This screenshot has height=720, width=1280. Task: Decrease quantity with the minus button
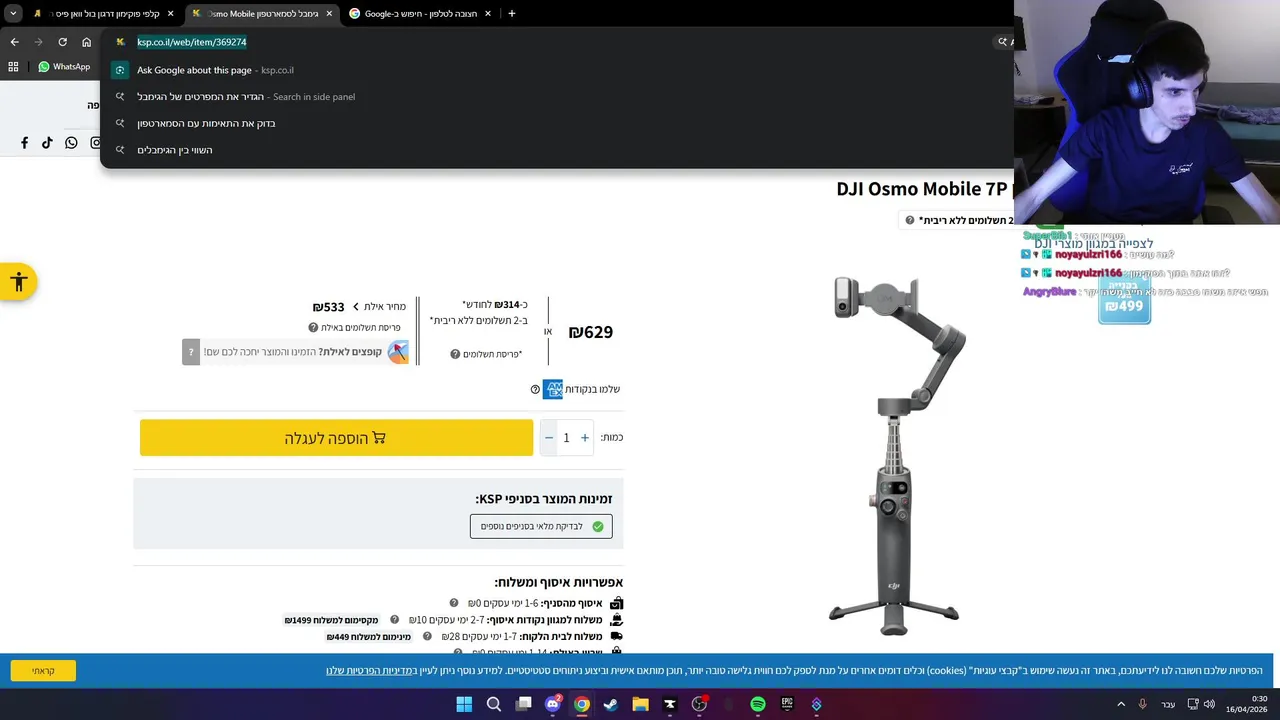tap(548, 438)
